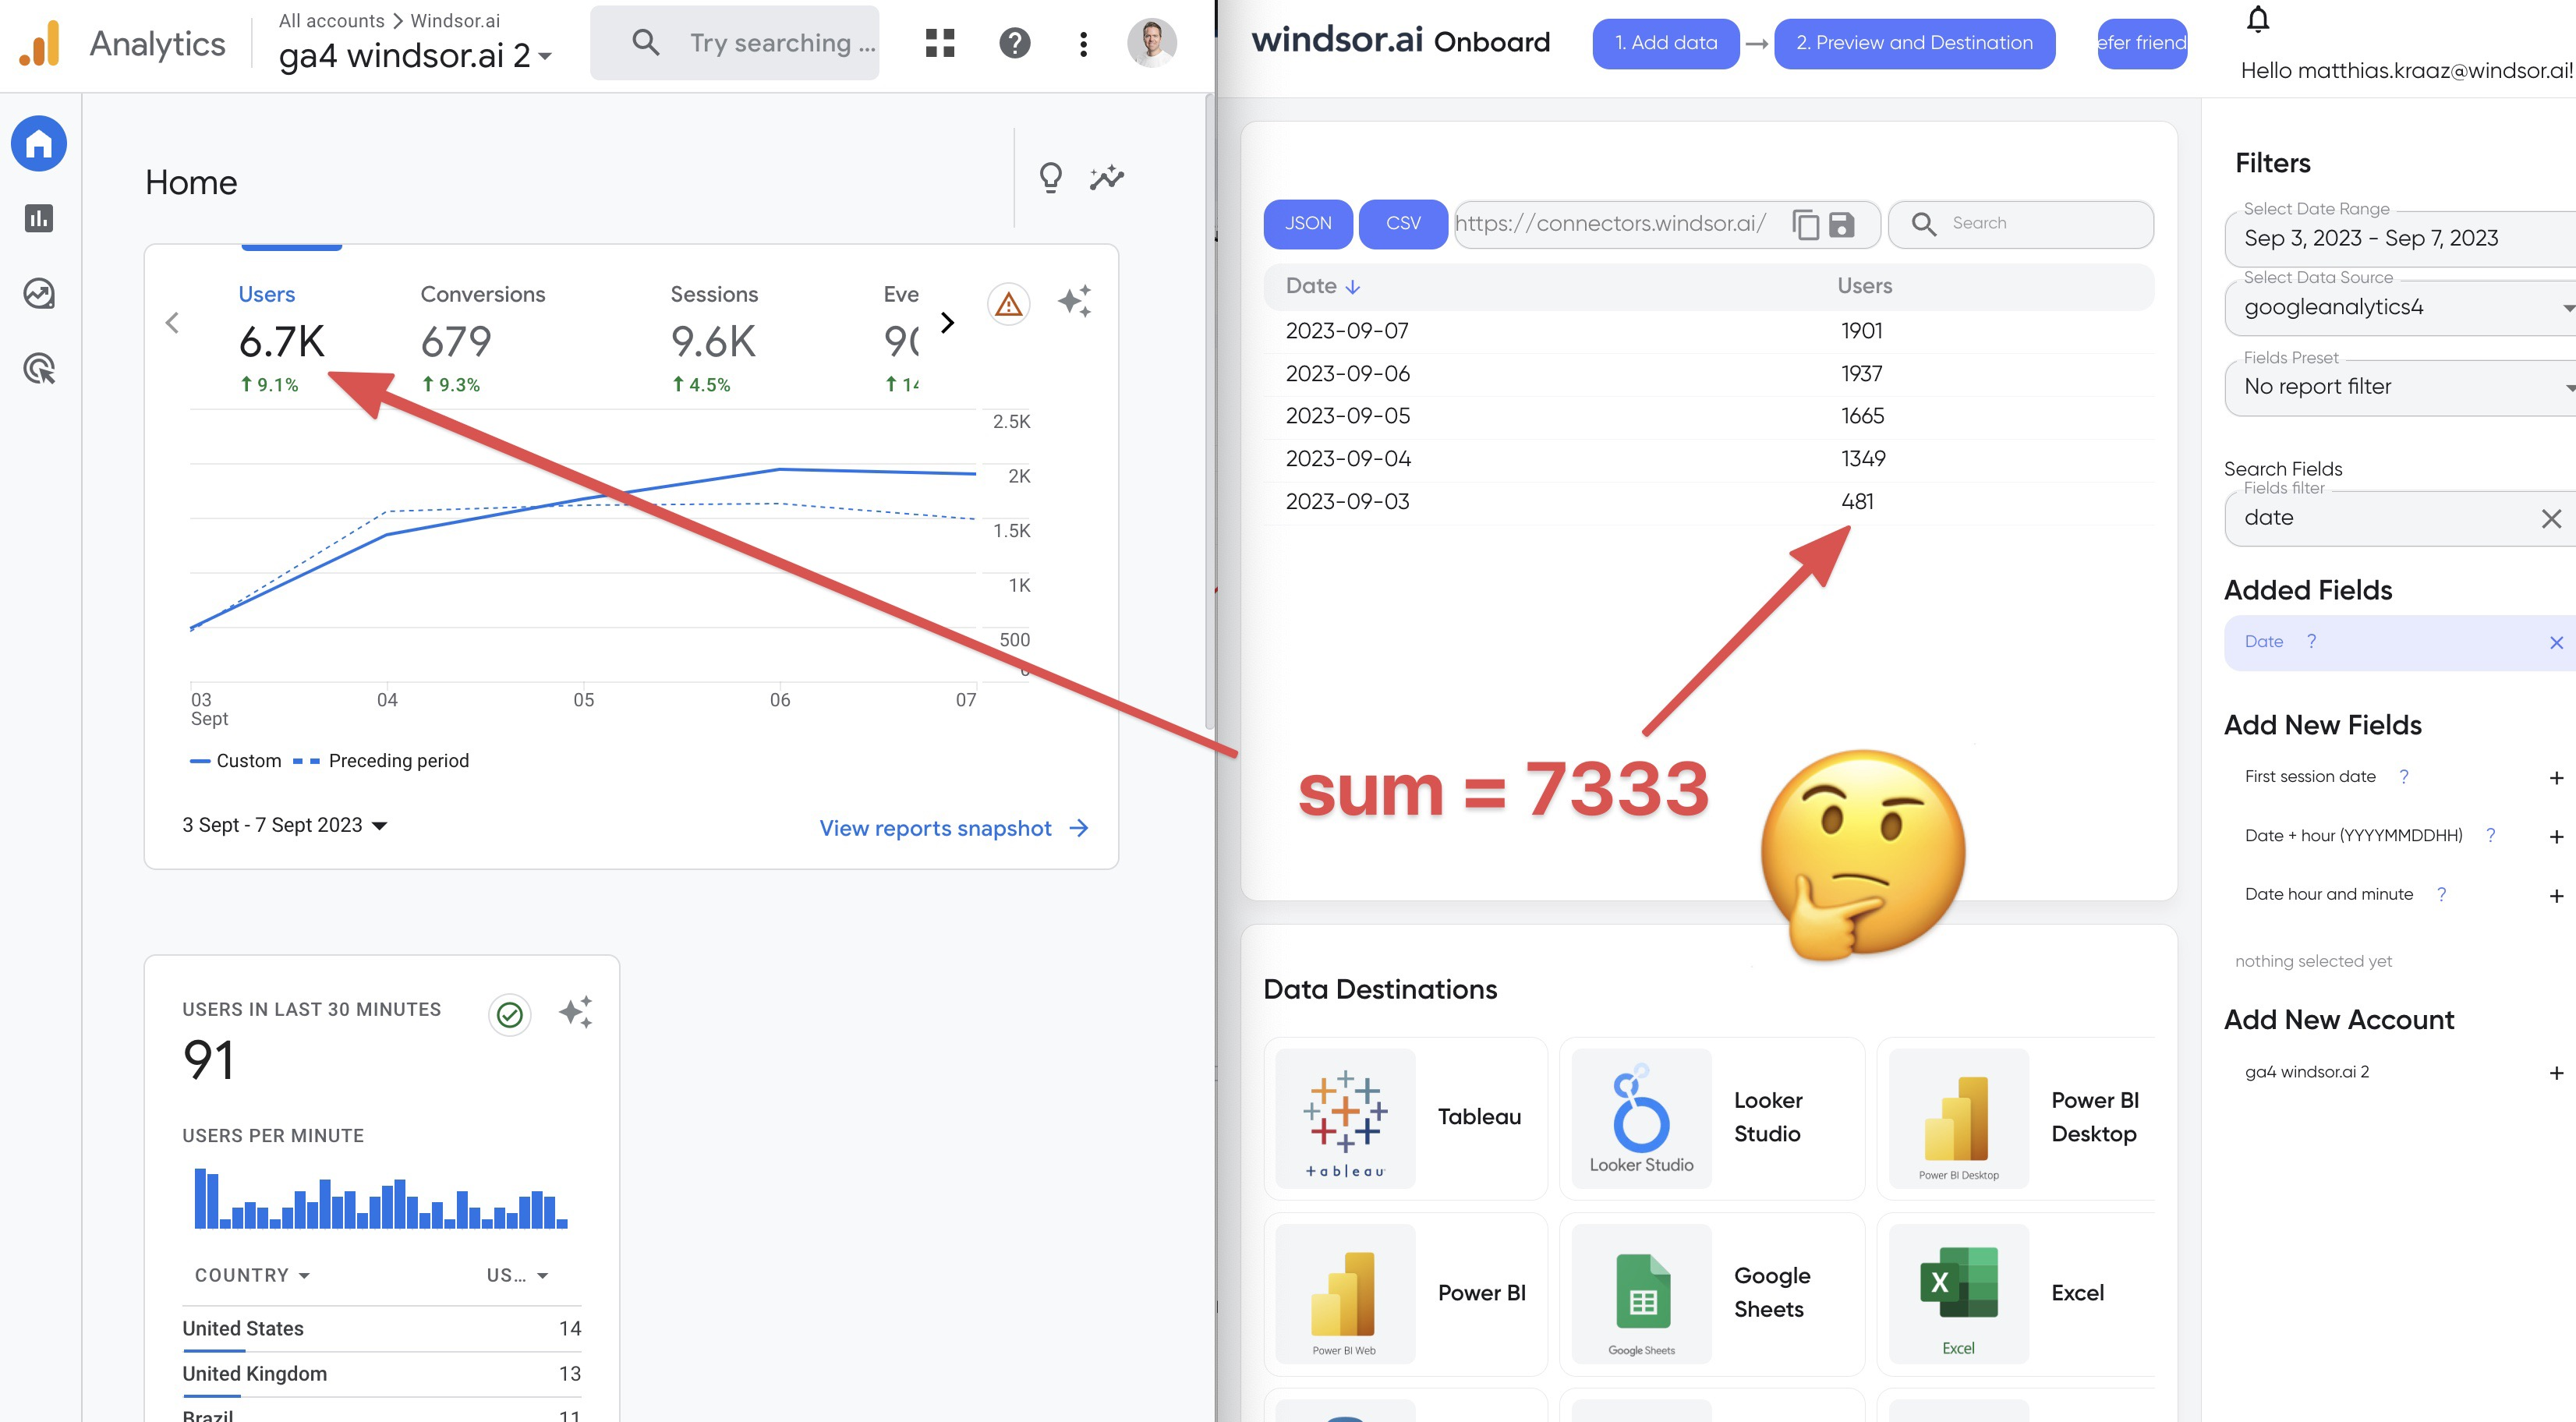This screenshot has height=1422, width=2576.
Task: Click help icon beside Date hour and minute
Action: [x=2441, y=894]
